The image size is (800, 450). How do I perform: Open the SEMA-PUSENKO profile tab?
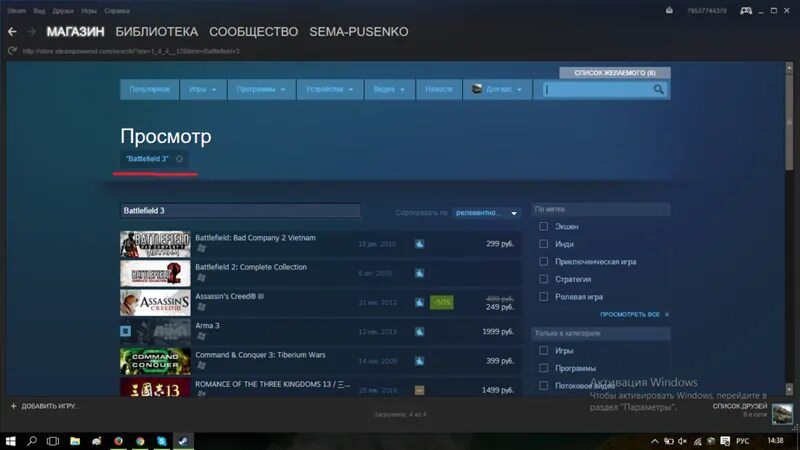(x=359, y=32)
